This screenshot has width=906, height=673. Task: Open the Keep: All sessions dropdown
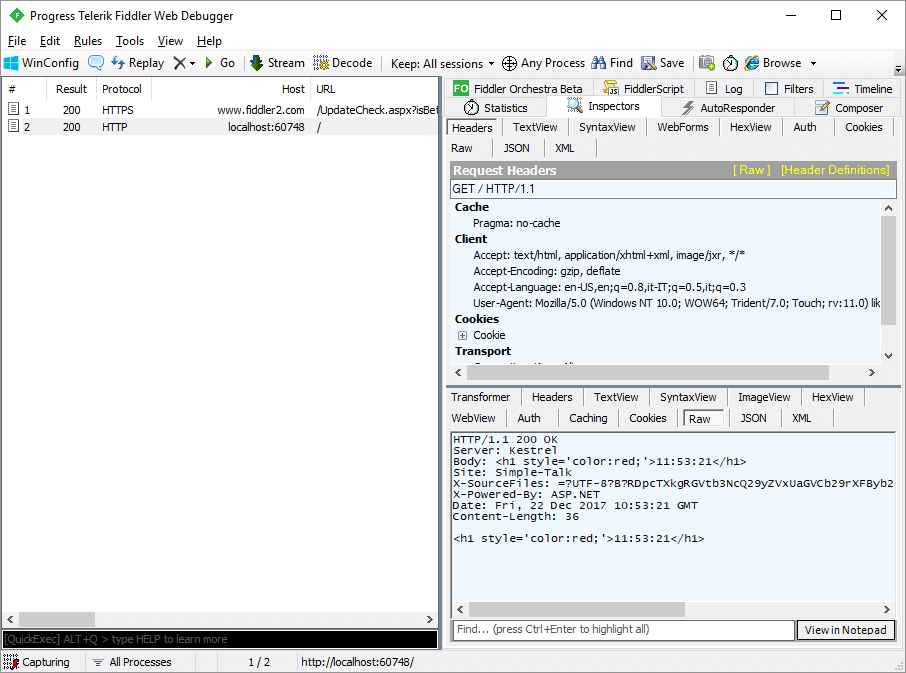[x=443, y=64]
